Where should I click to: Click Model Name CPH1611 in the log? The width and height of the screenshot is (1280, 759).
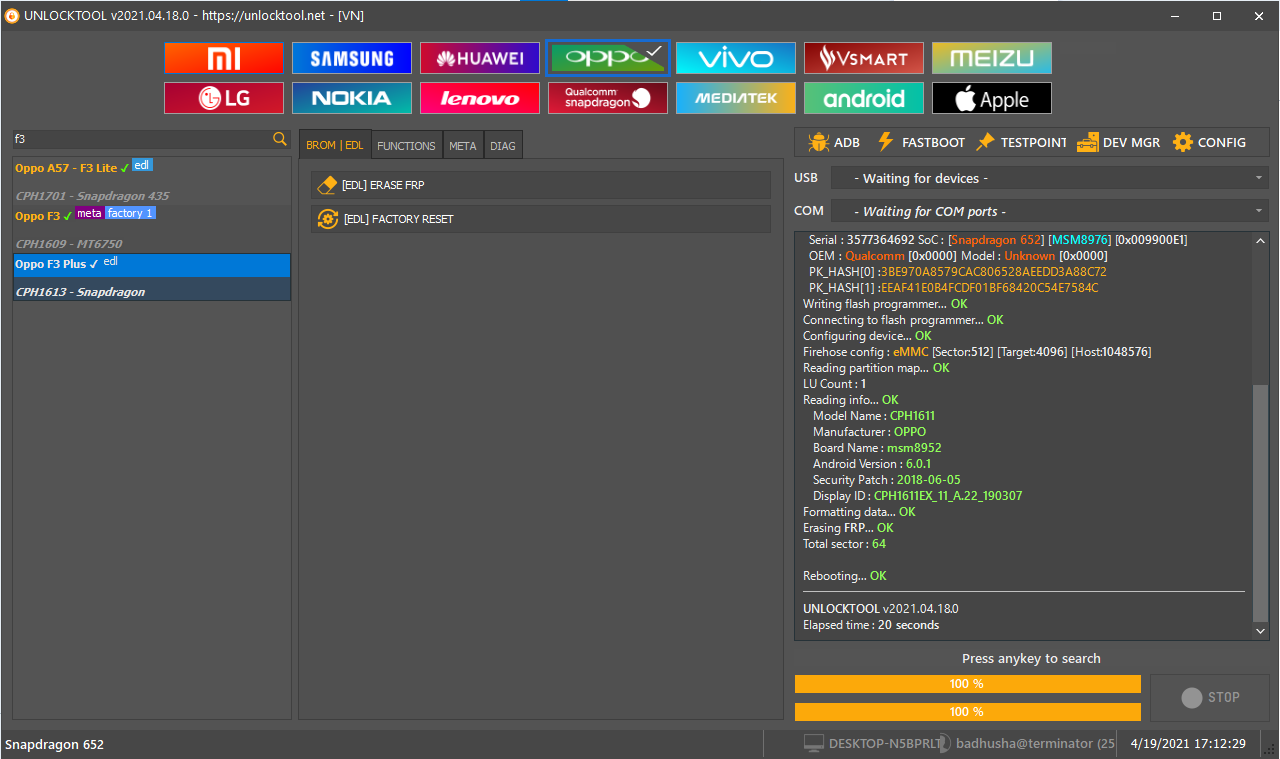(874, 416)
